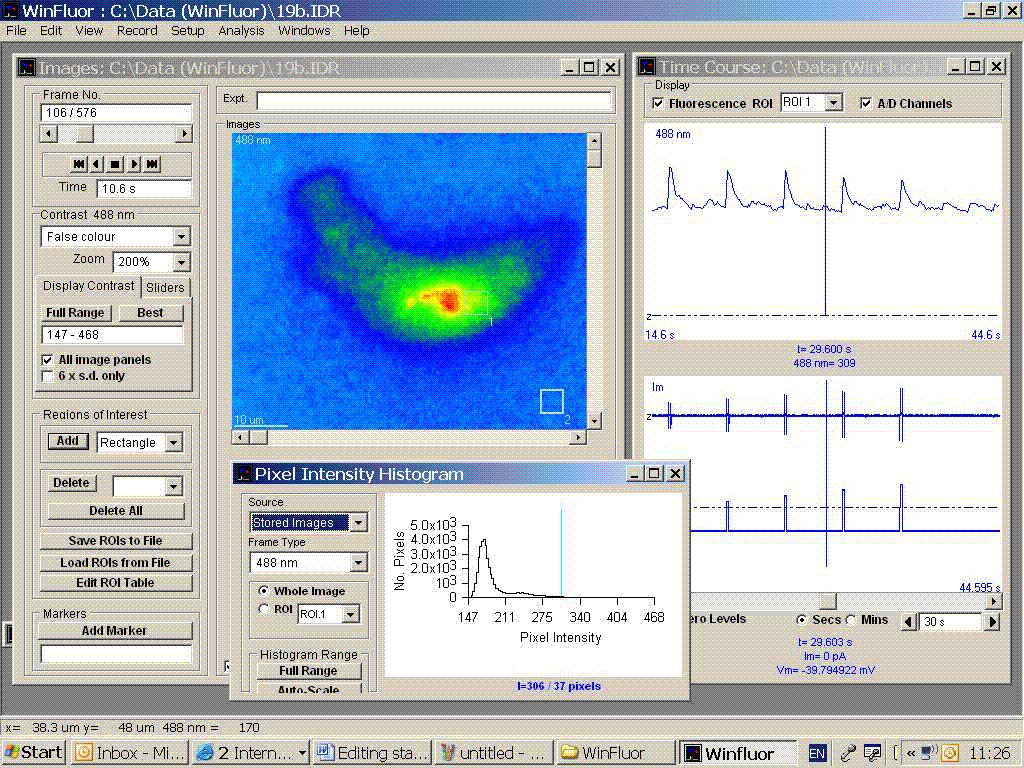Jump to last frame in playback controls
The width and height of the screenshot is (1024, 768).
click(152, 164)
